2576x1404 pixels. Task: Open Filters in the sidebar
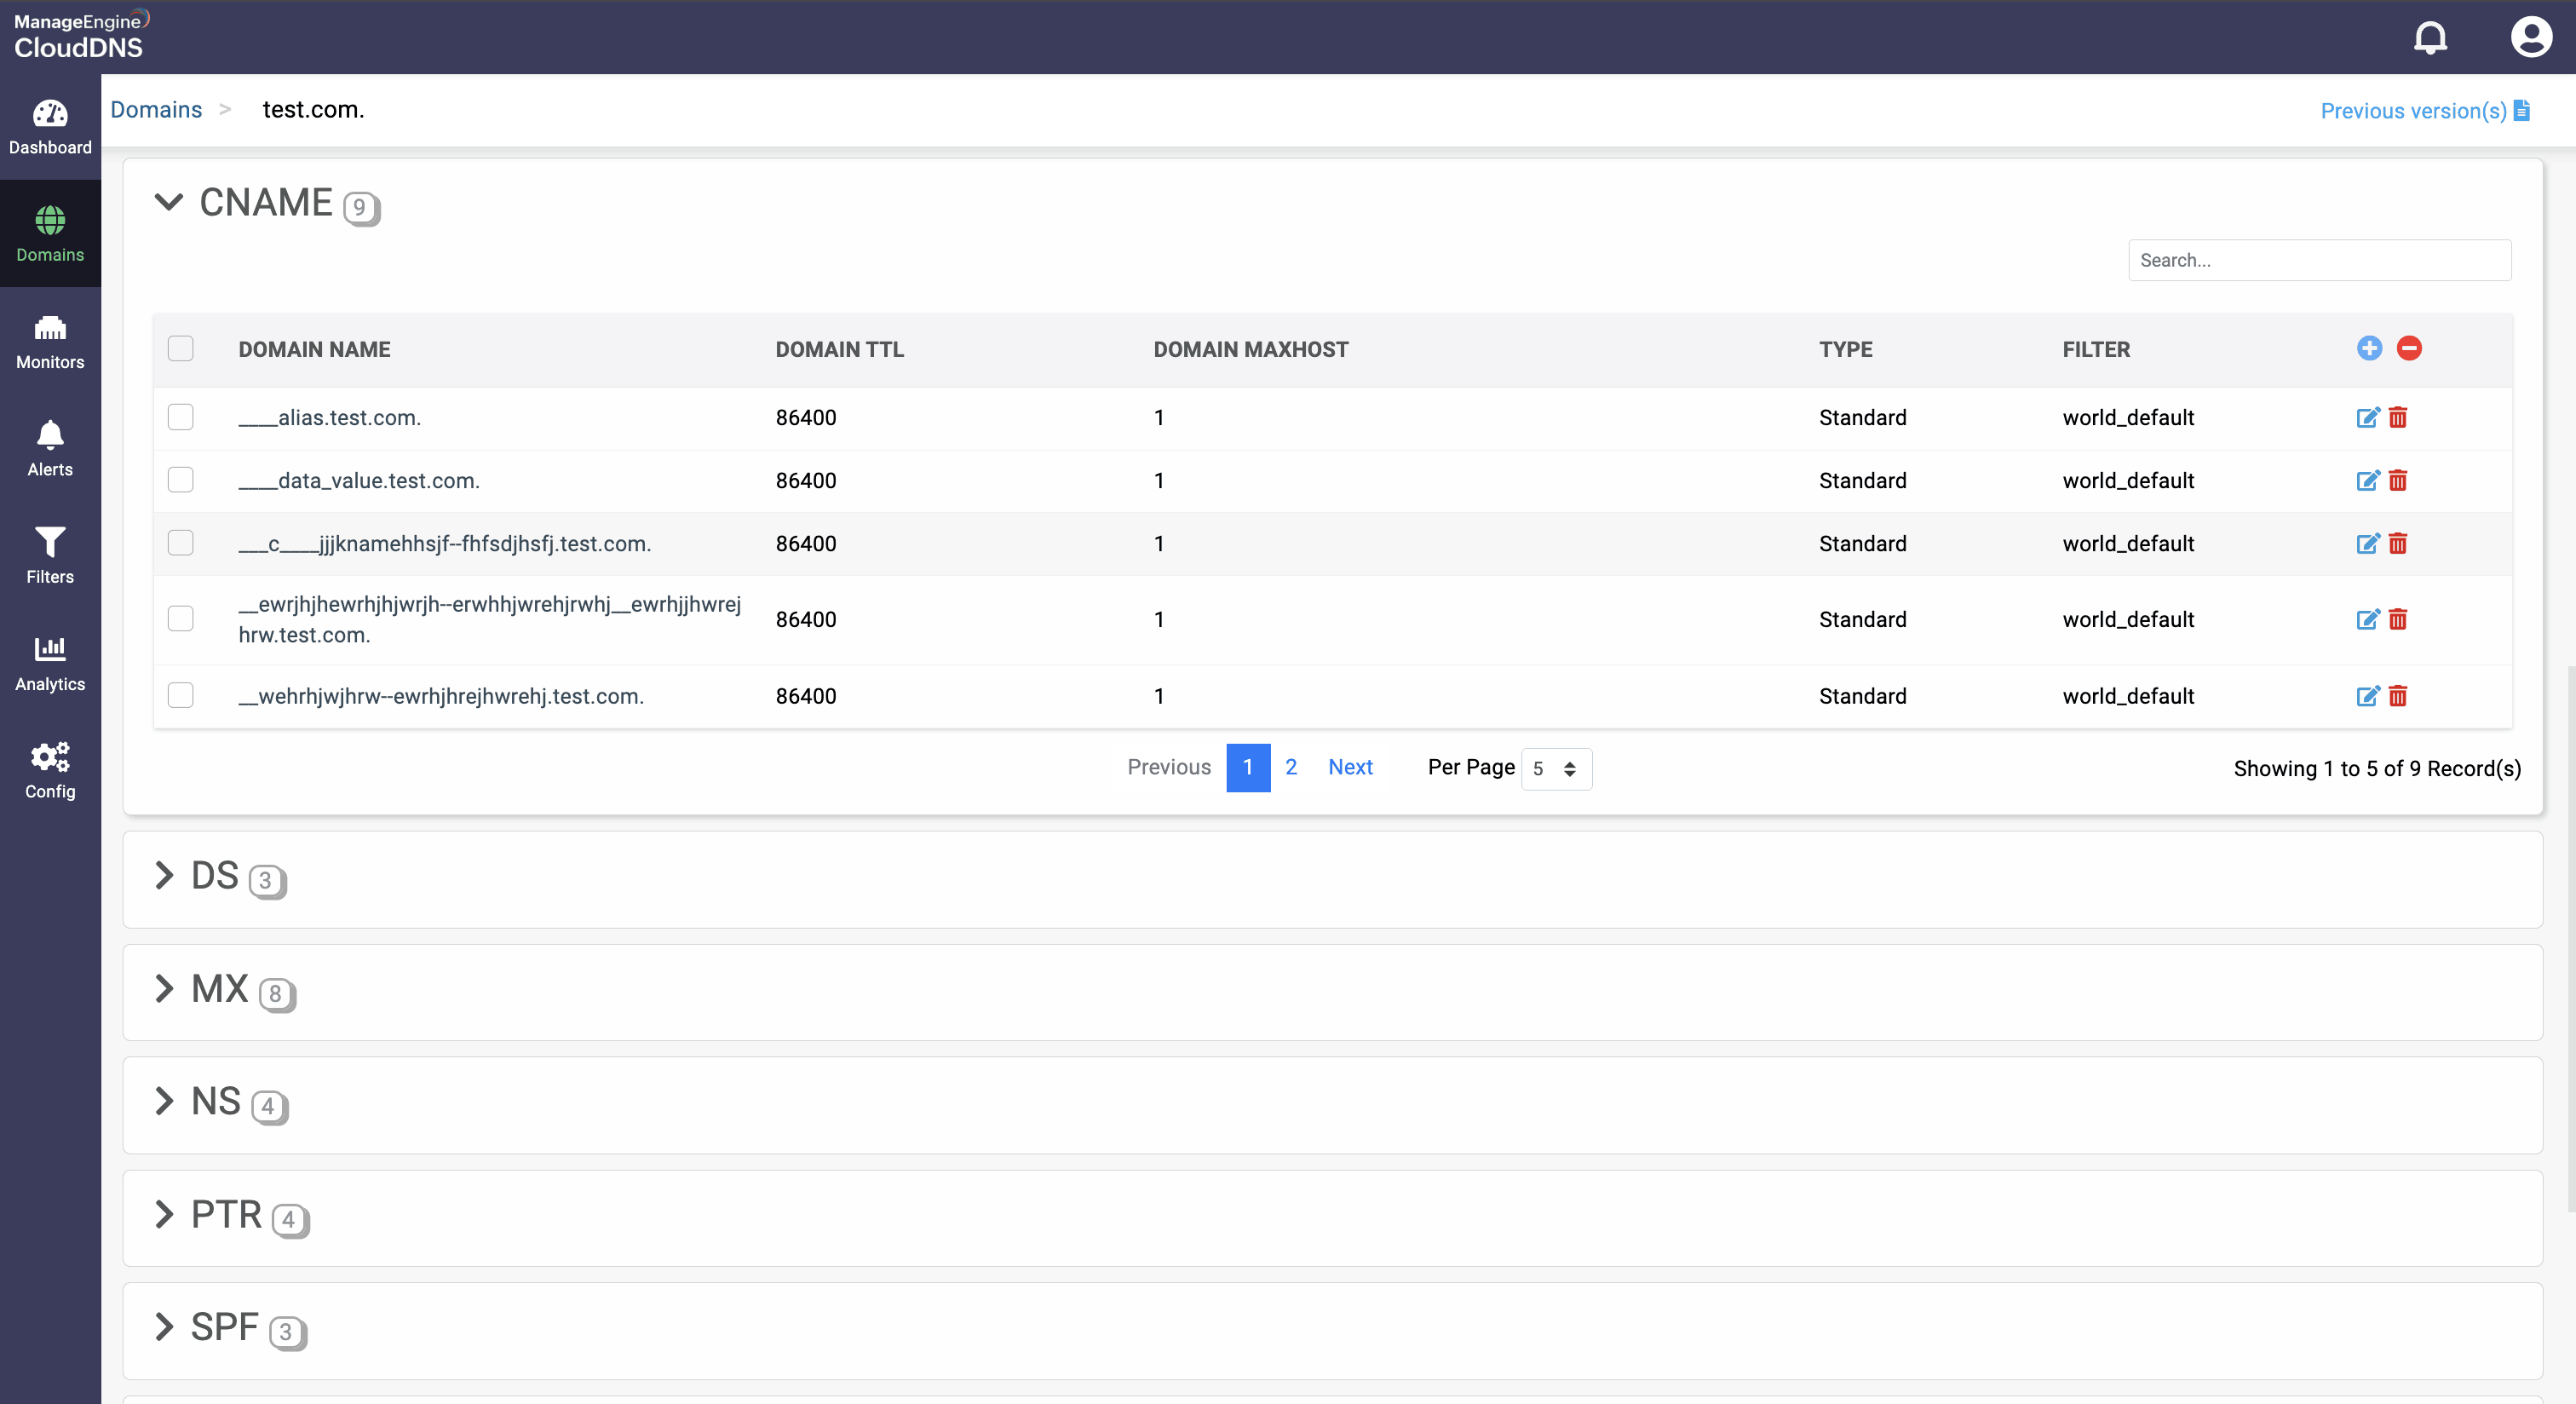click(50, 555)
